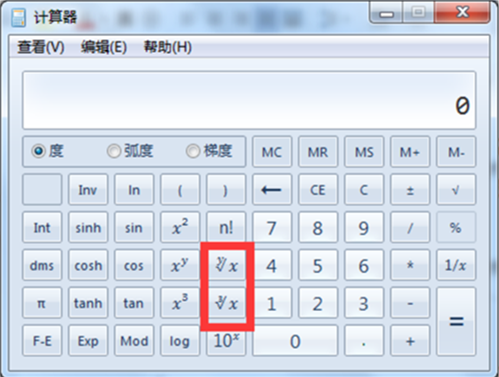Click the n! factorial button

pos(226,227)
